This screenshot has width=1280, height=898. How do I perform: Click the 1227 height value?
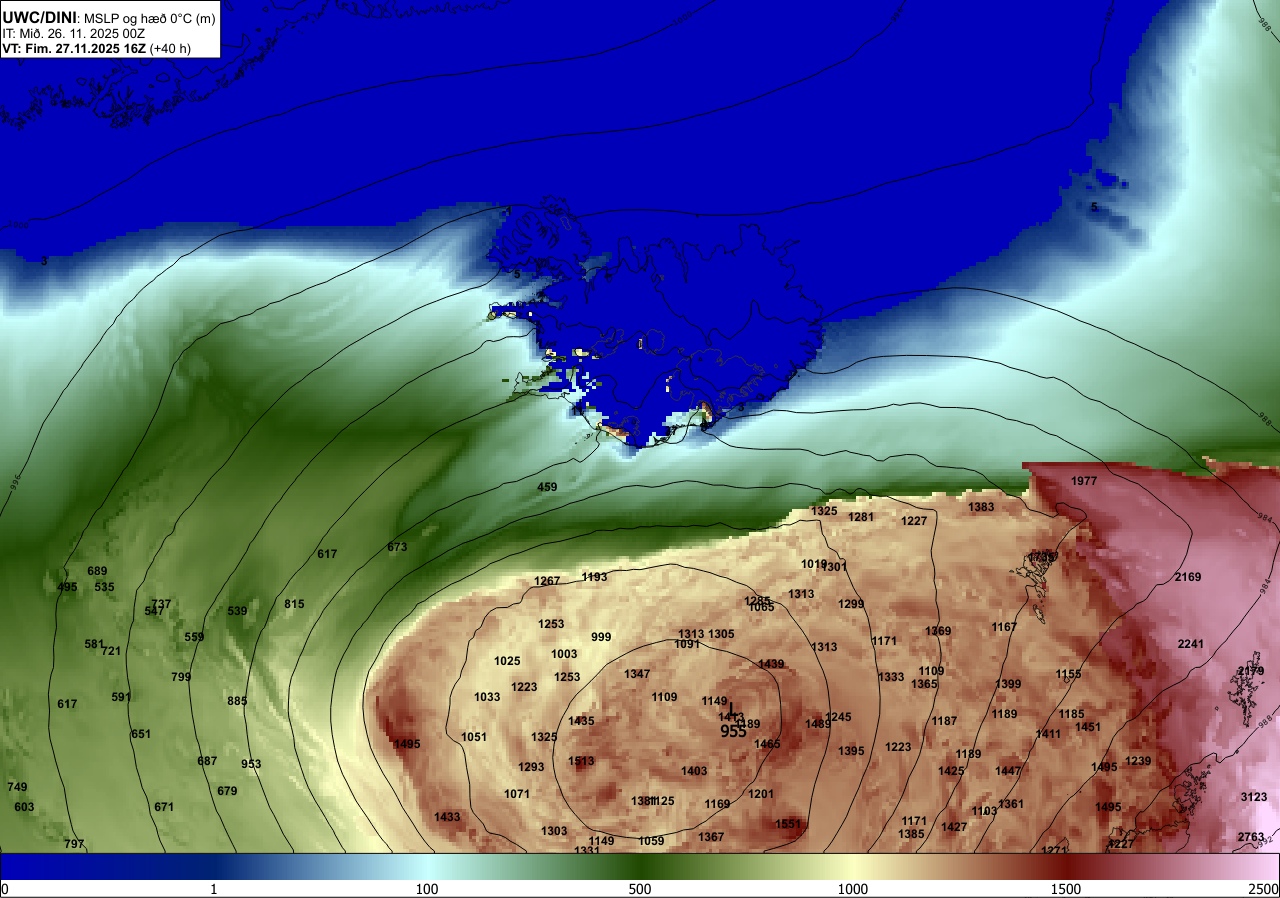click(914, 521)
